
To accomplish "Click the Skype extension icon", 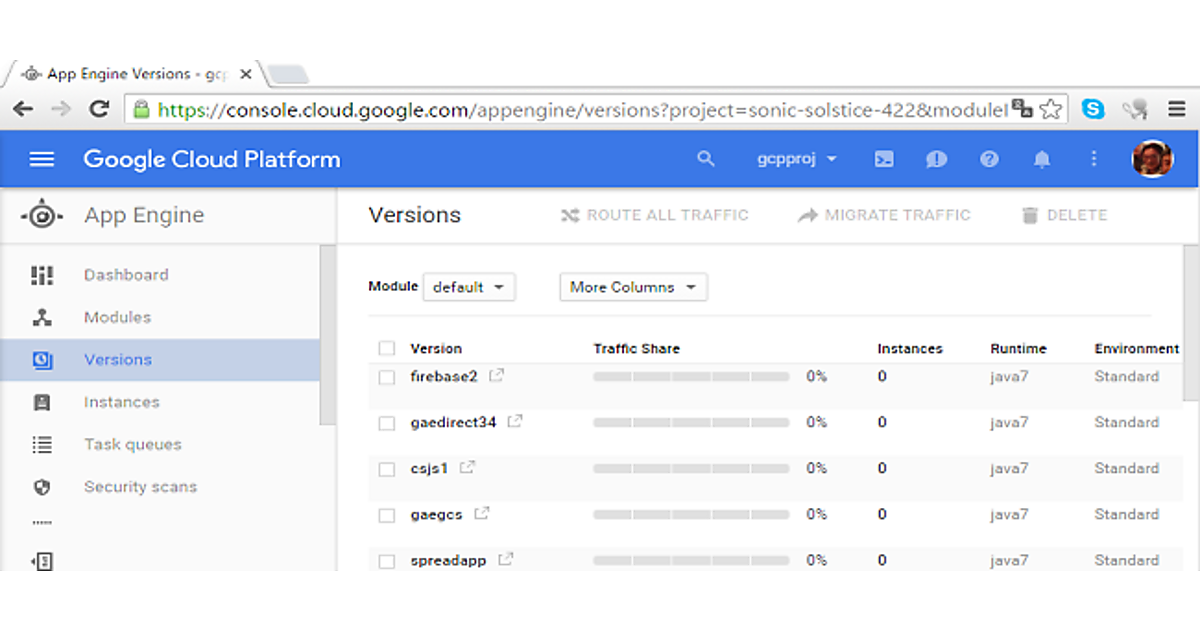I will (1094, 109).
